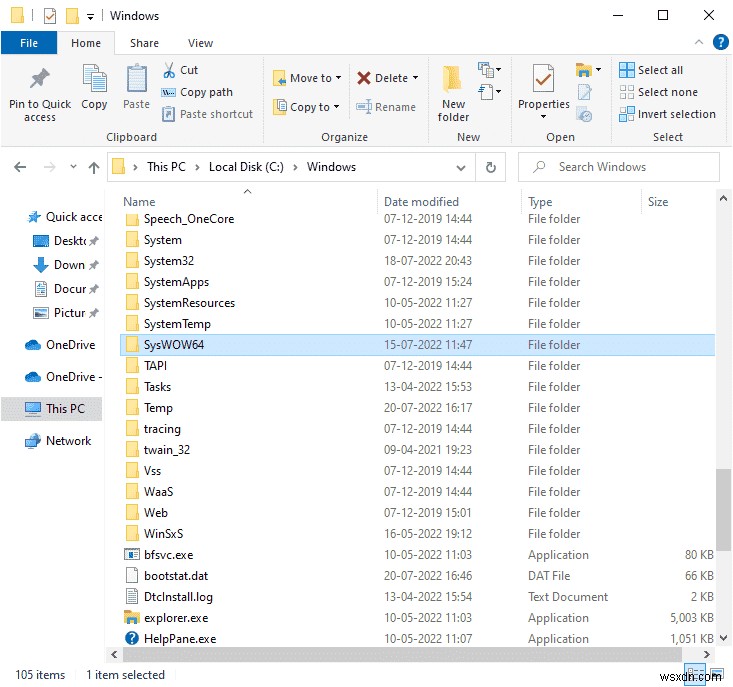Click the Edit icon in Open group
This screenshot has height=687, width=733.
click(x=584, y=92)
